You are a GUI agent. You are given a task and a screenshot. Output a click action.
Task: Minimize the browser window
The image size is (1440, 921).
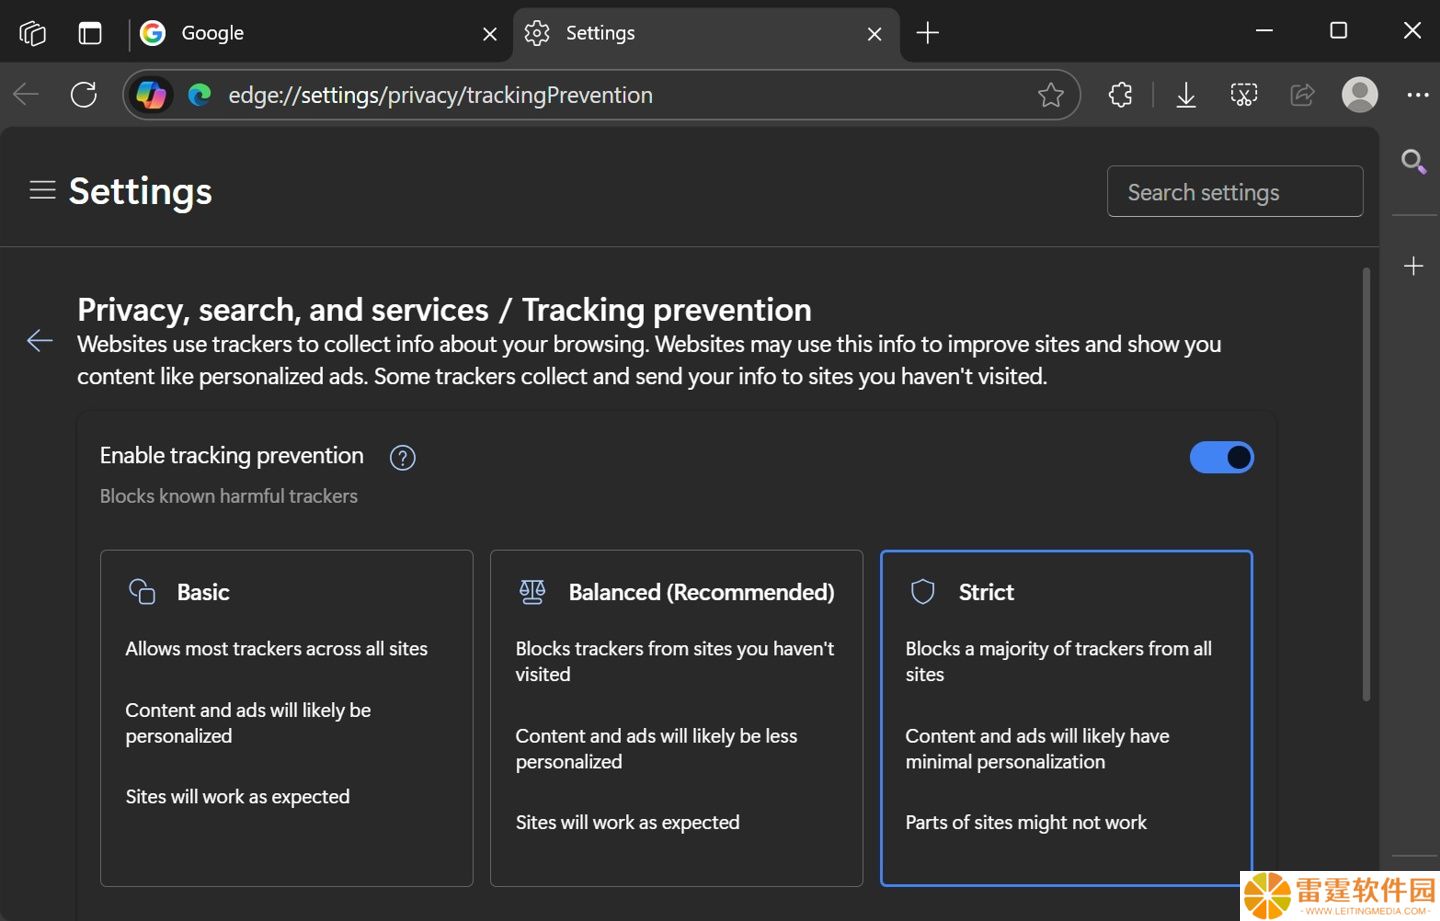(x=1264, y=31)
